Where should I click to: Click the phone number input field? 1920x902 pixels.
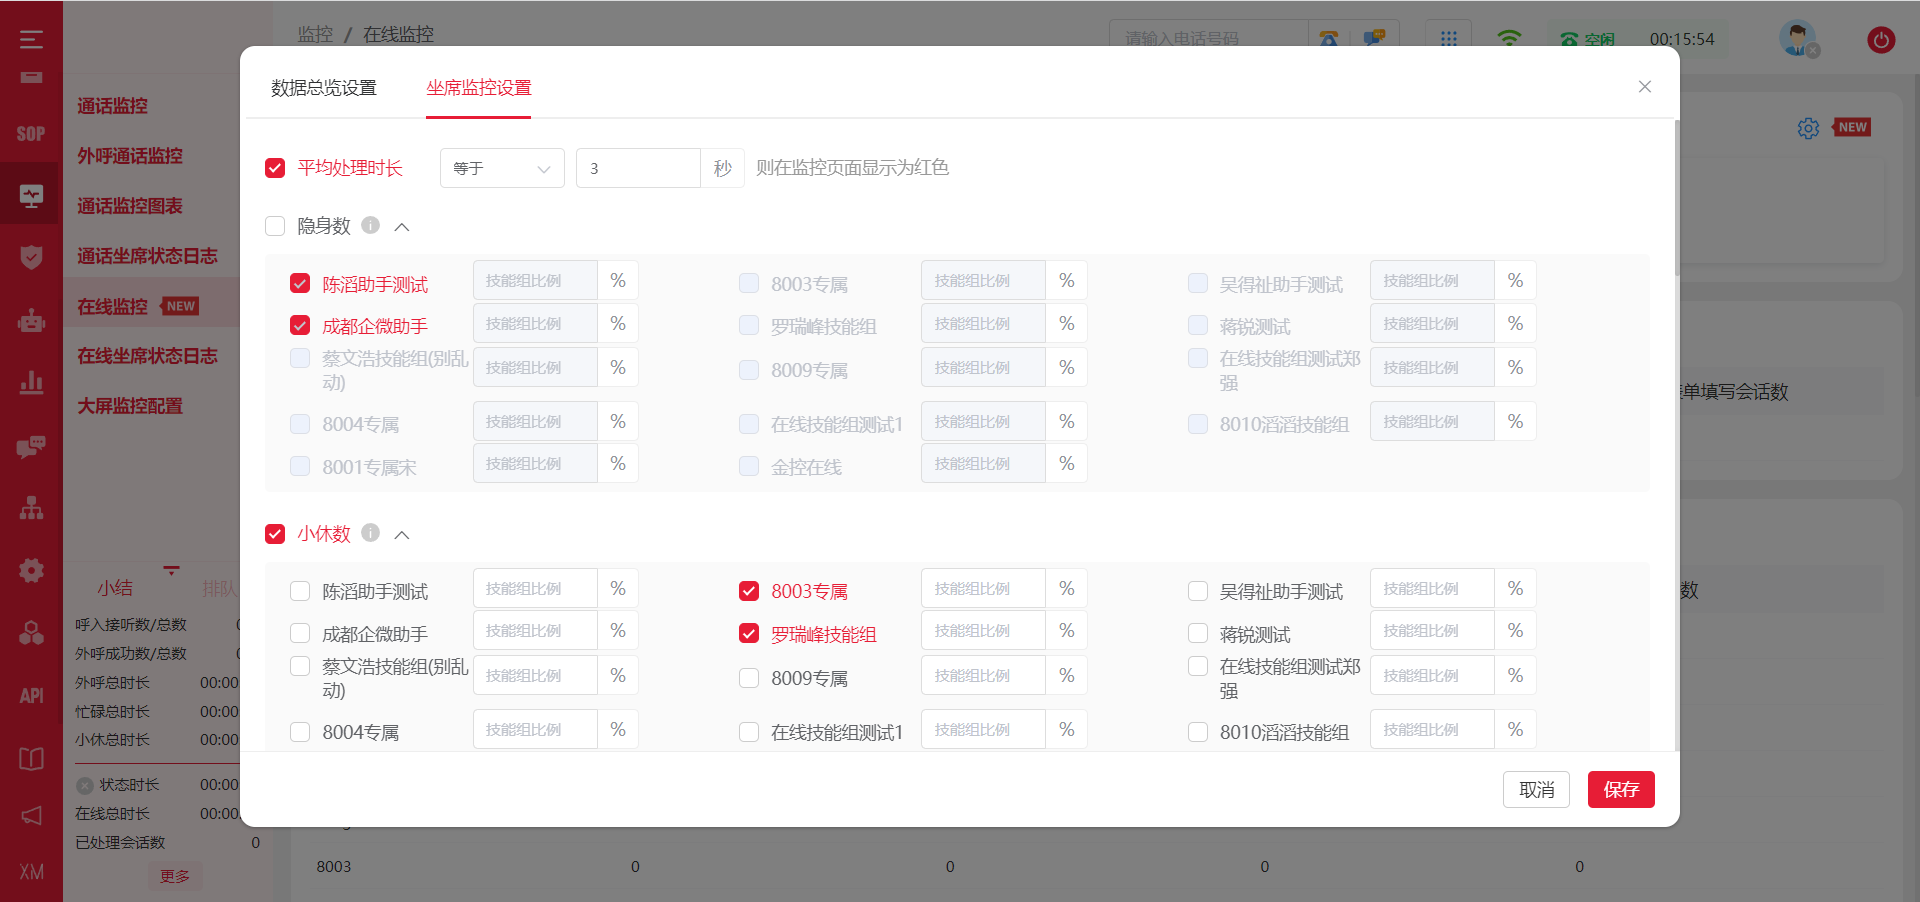coord(1209,39)
